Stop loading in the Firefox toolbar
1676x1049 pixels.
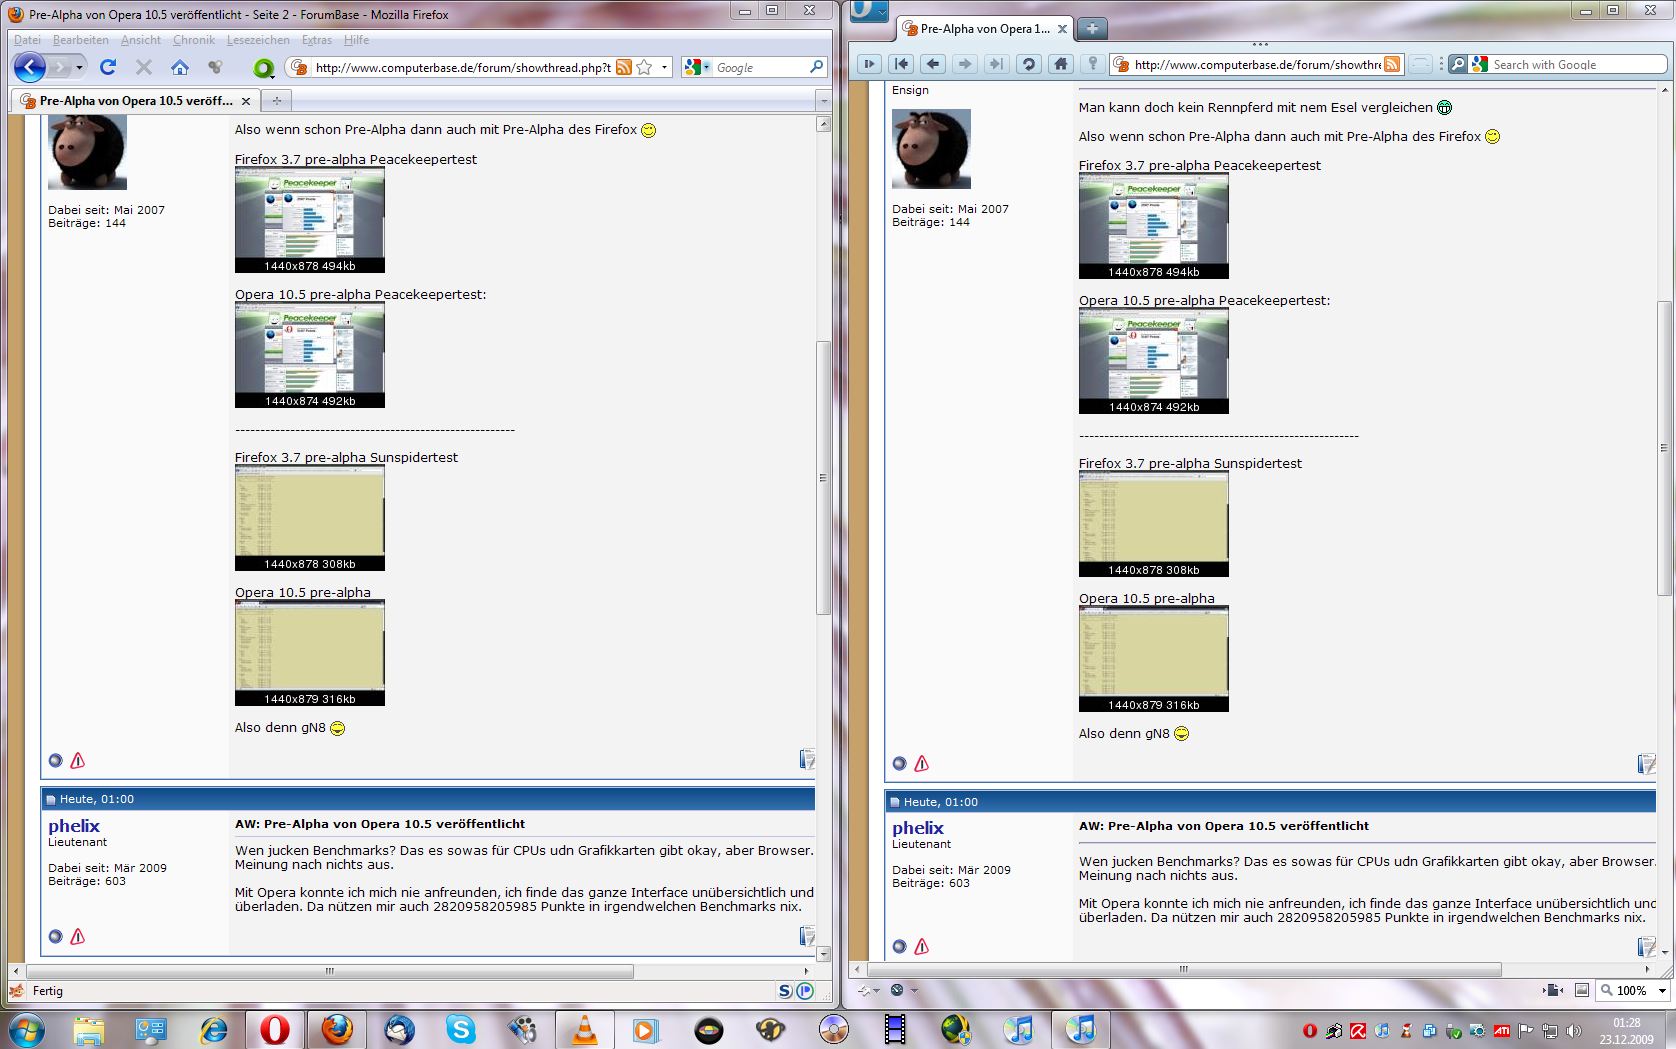coord(144,67)
